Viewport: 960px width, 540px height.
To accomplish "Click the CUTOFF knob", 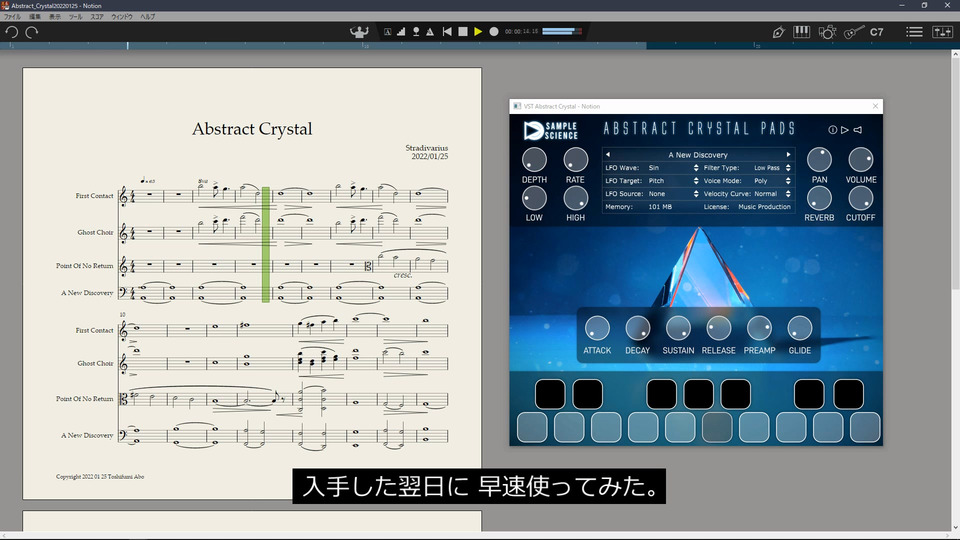I will coord(860,198).
